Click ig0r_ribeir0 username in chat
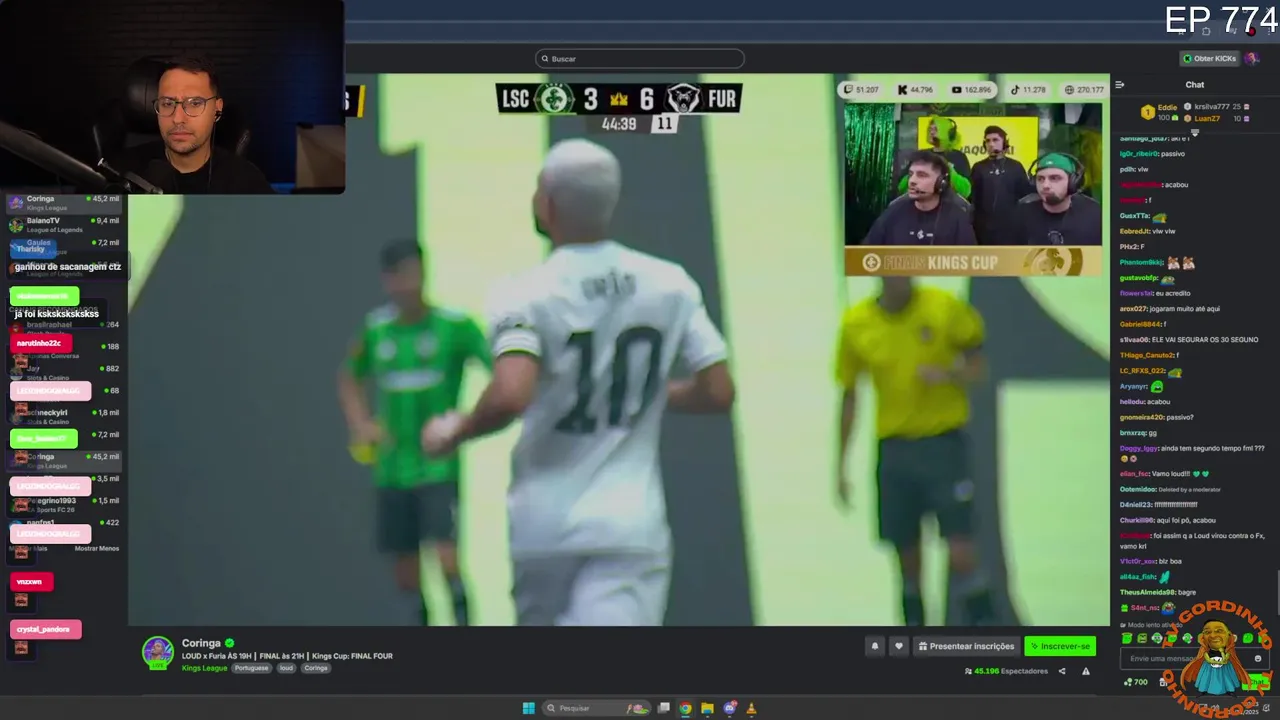This screenshot has height=720, width=1280. [x=1139, y=154]
